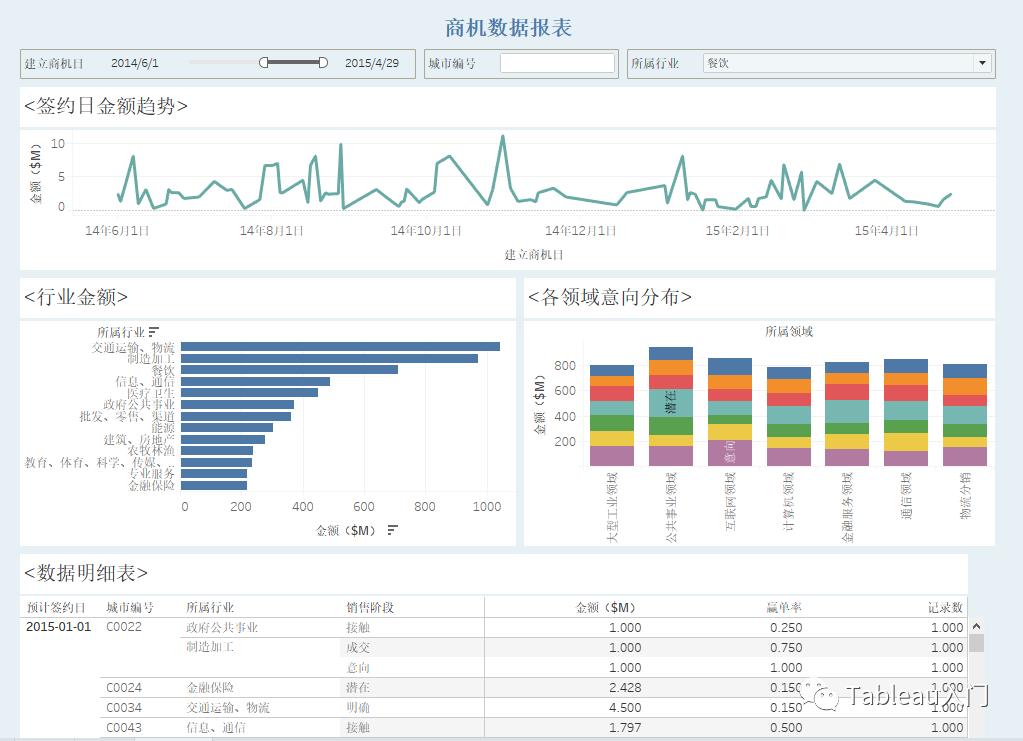Viewport: 1023px width, 741px height.
Task: Click the 2.428 amount cell
Action: pos(625,688)
